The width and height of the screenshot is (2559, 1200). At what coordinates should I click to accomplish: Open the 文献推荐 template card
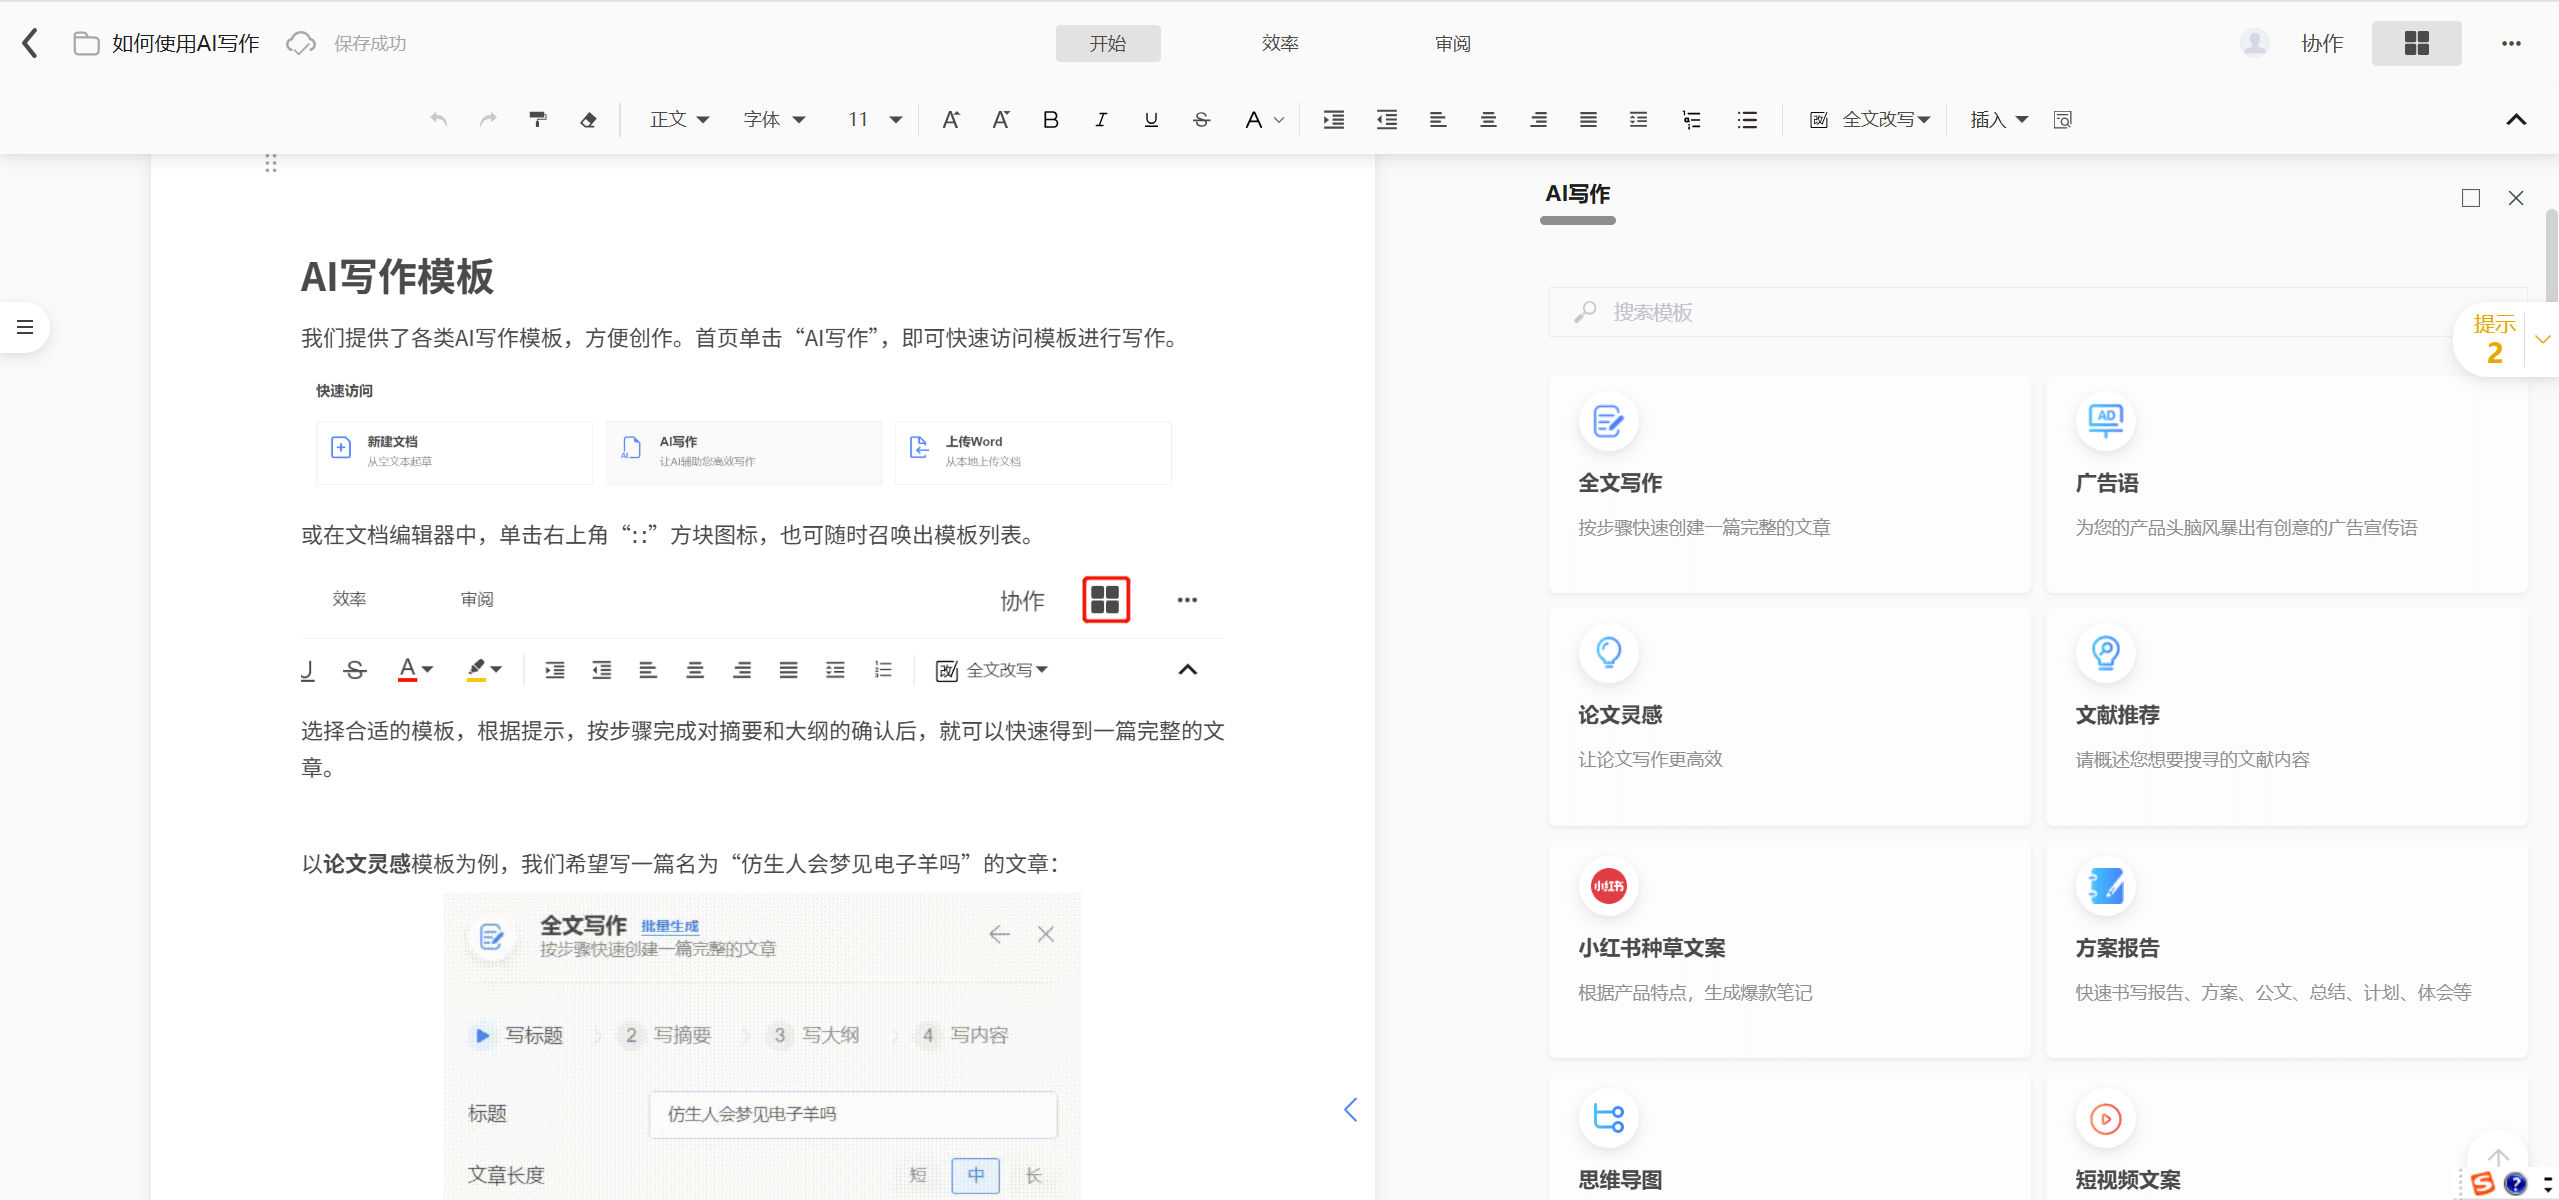point(2286,717)
